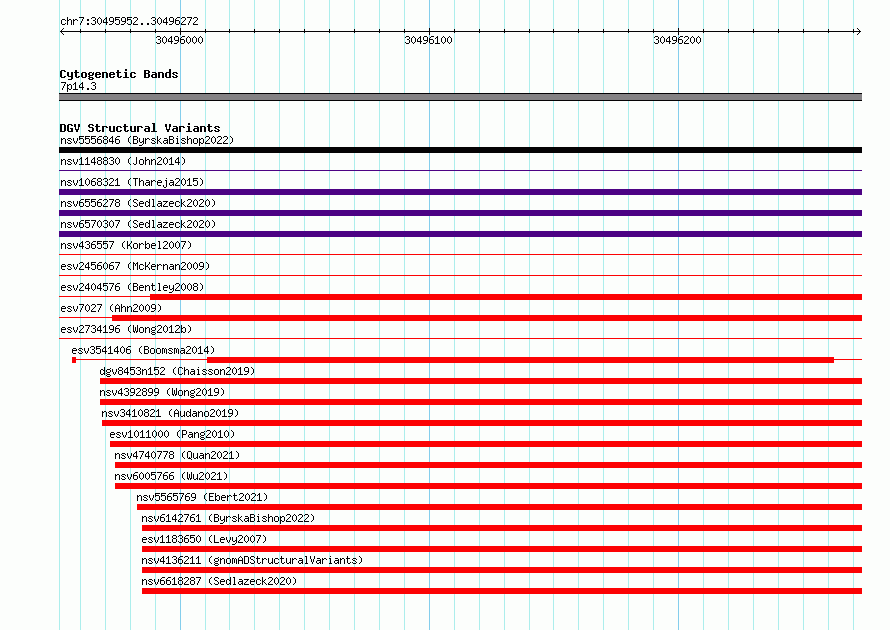Select the red nsv3410821 variant bar
This screenshot has width=890, height=630.
coord(482,423)
